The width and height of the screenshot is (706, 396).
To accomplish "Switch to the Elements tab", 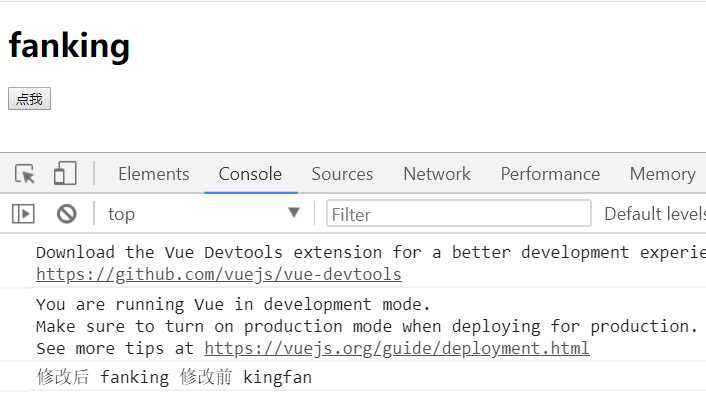I will (154, 174).
